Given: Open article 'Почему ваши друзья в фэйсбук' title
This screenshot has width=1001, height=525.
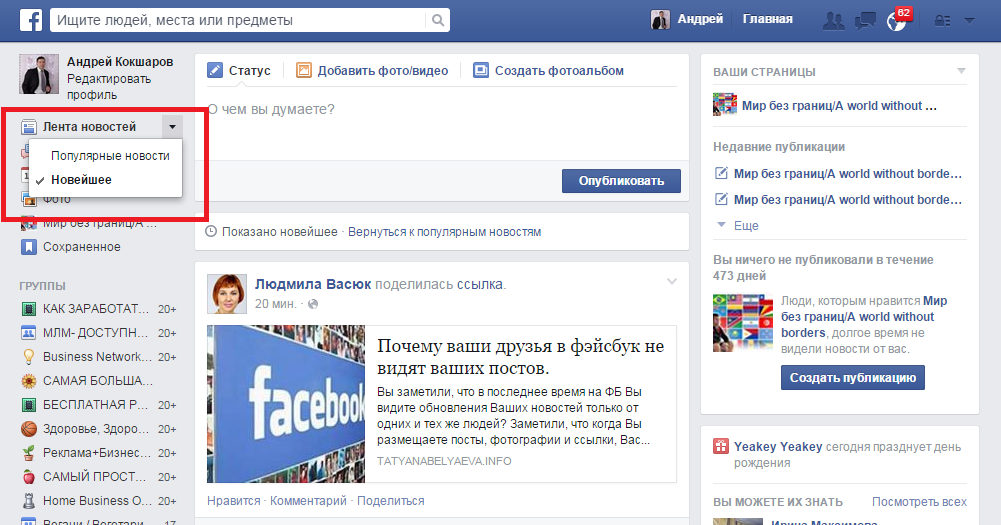Looking at the screenshot, I should tap(520, 356).
